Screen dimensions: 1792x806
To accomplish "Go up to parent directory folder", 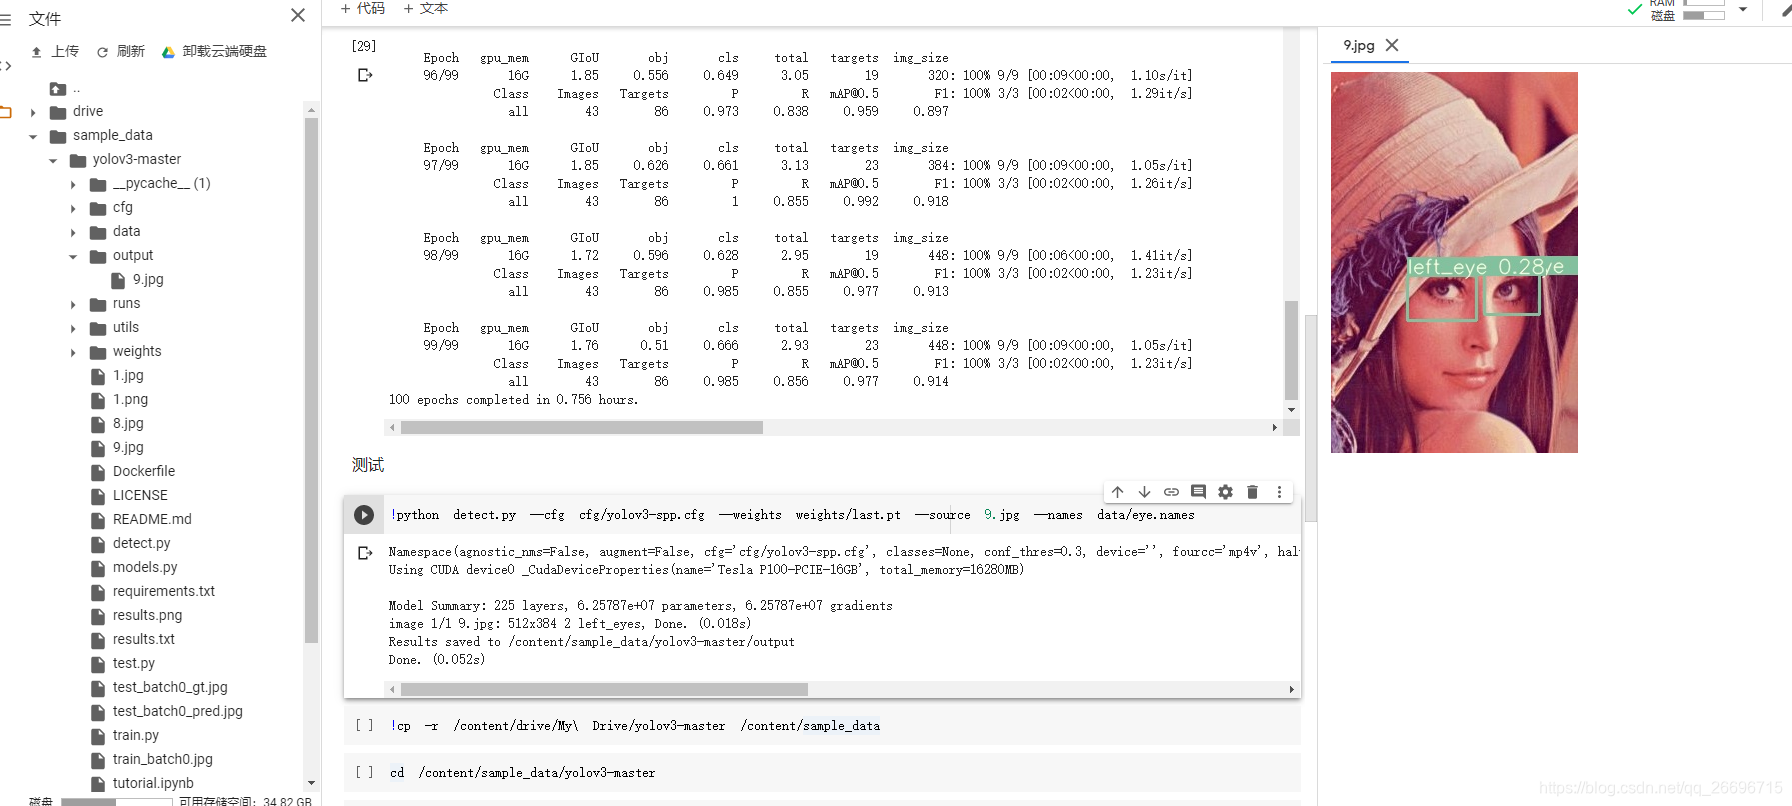I will pos(58,88).
